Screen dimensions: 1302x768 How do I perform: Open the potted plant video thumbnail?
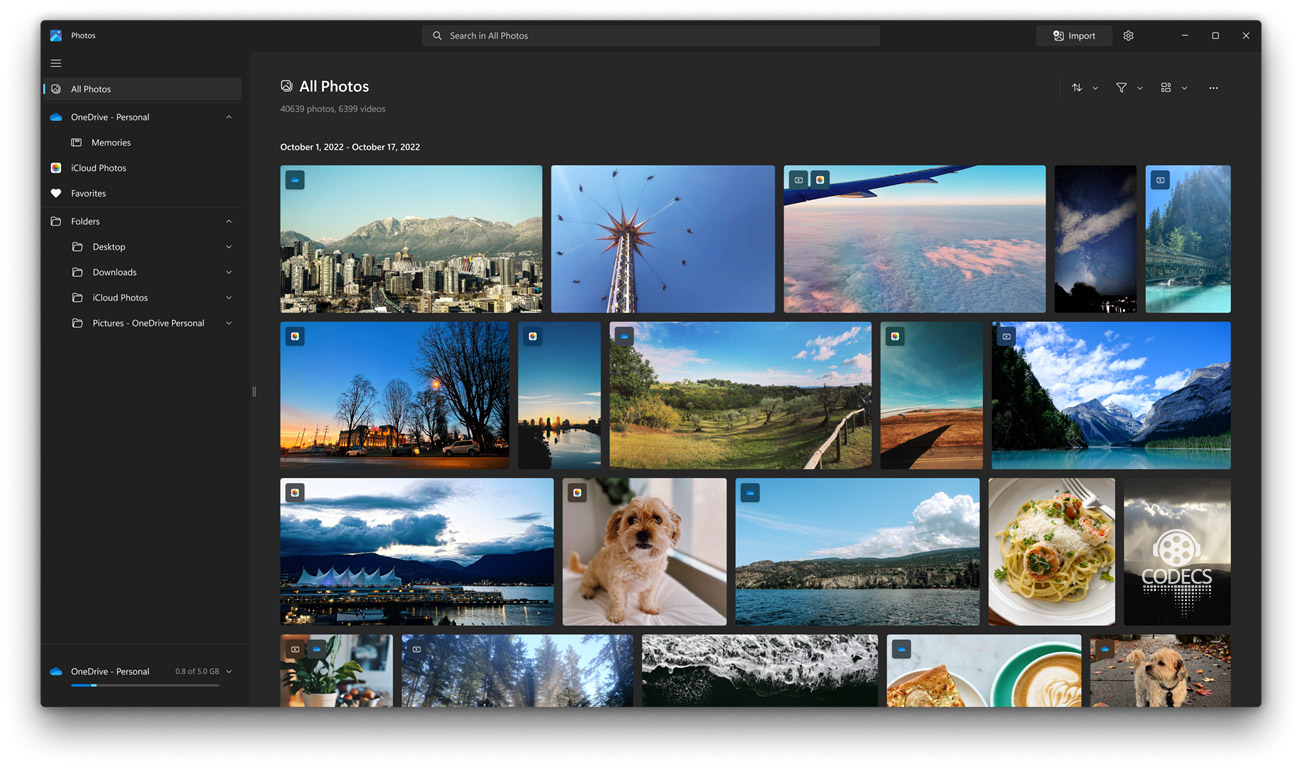[x=336, y=670]
